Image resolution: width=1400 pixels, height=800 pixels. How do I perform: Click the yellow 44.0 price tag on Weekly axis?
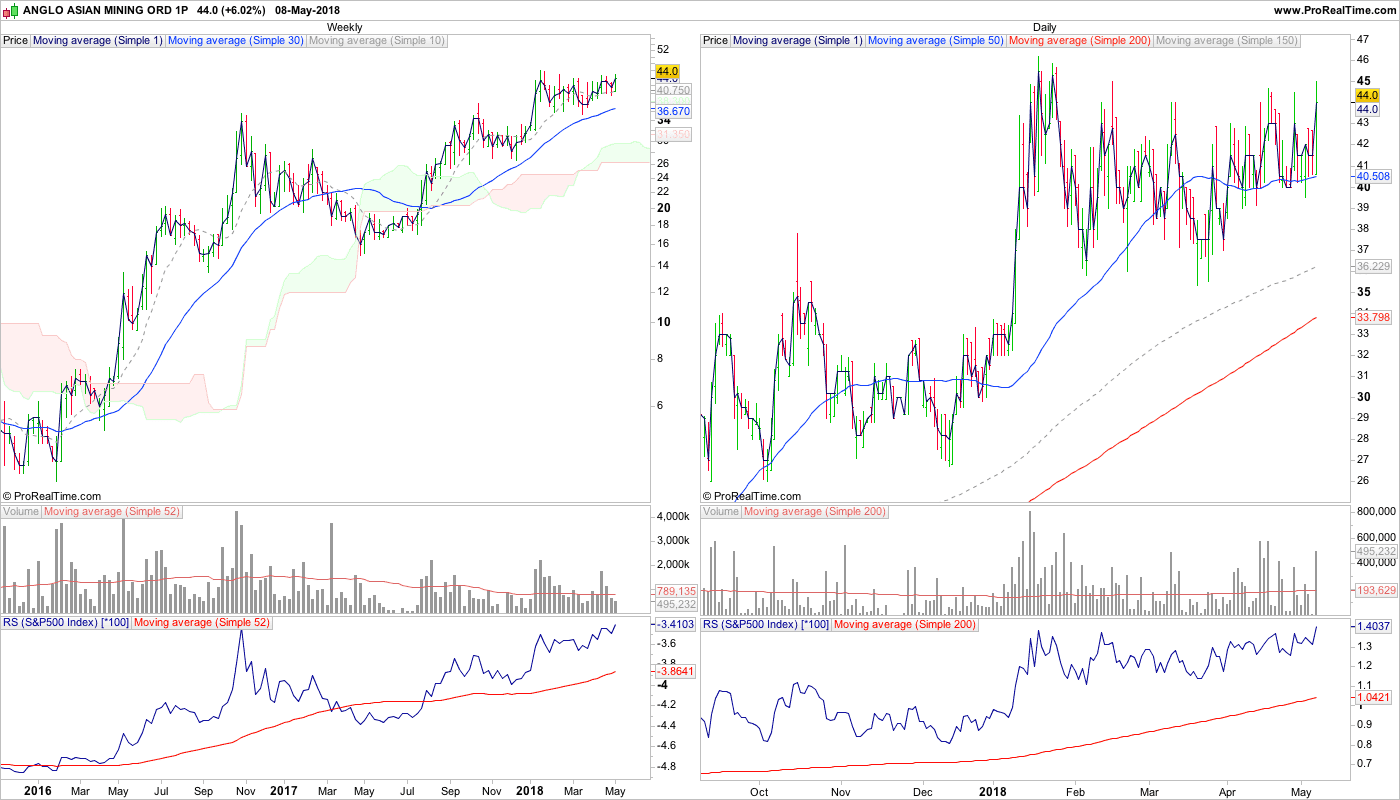667,72
